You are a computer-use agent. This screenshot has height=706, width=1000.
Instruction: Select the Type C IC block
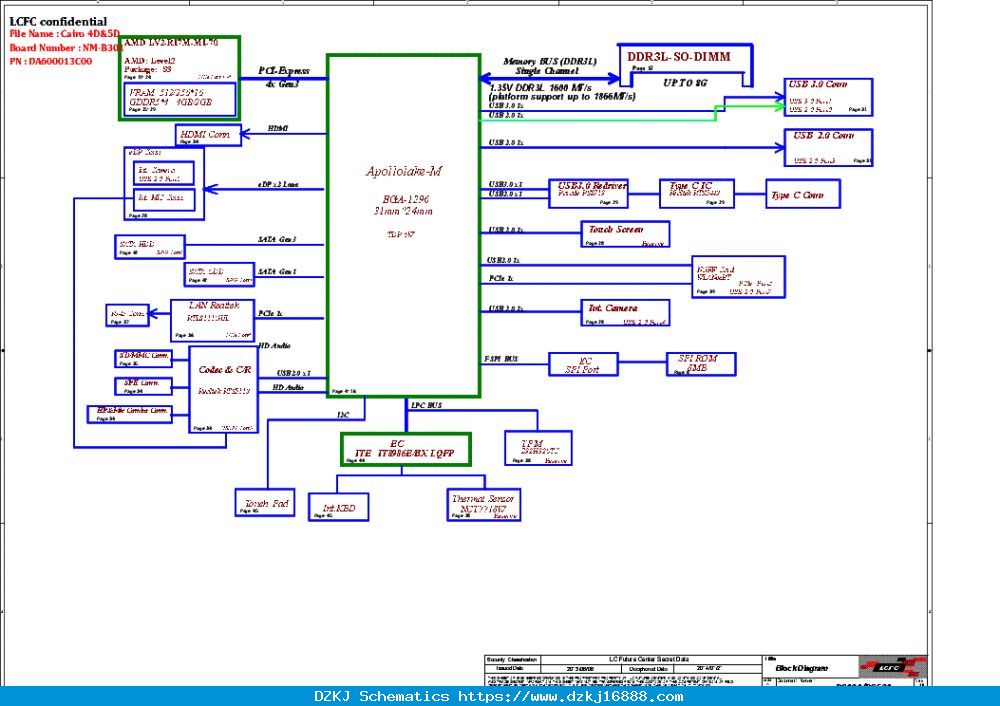click(696, 193)
